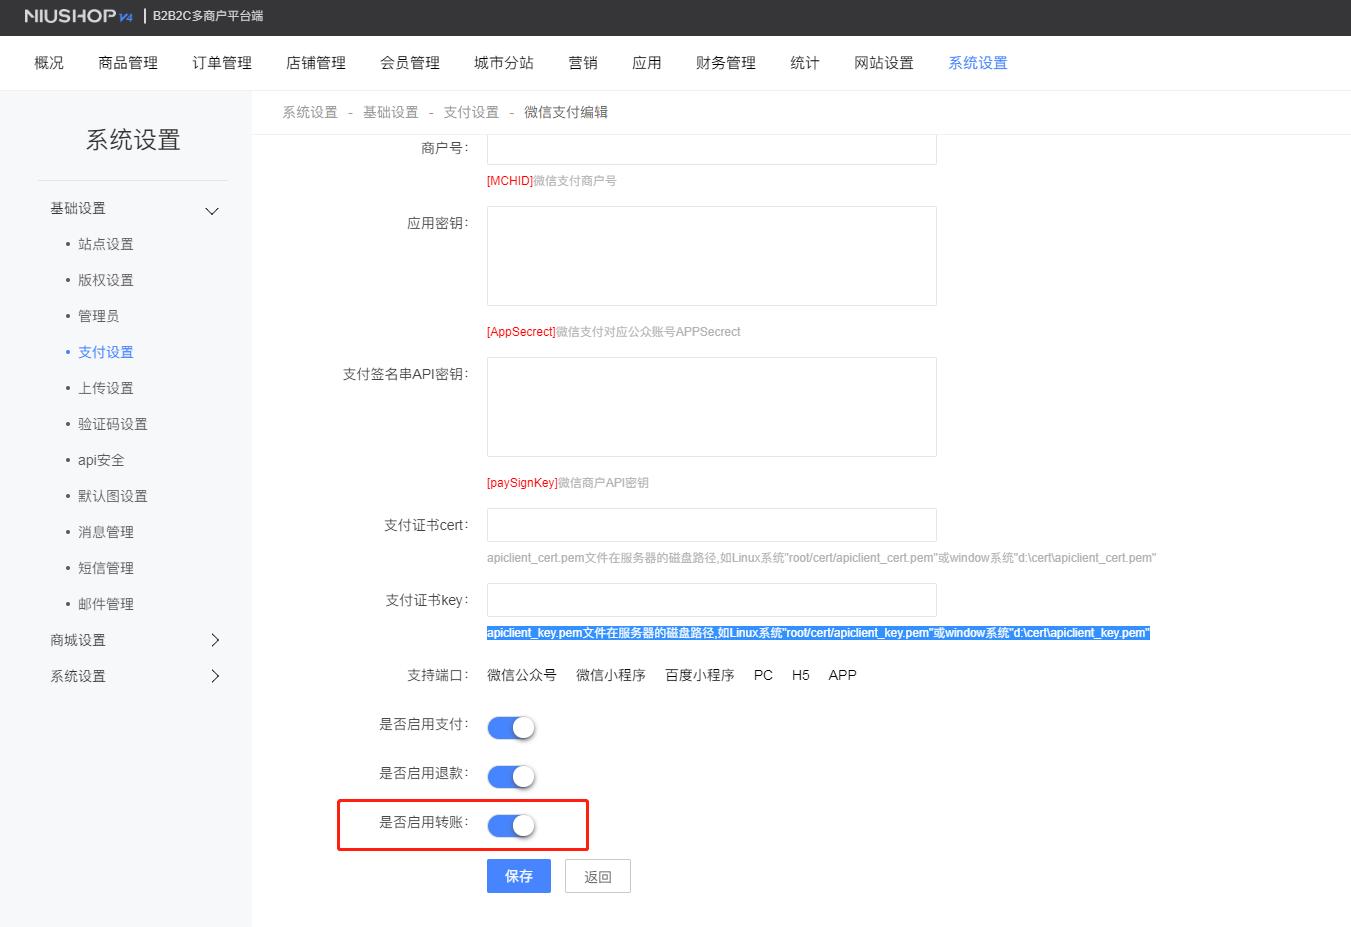Select 管理员 in the sidebar
The image size is (1351, 927).
click(x=99, y=315)
